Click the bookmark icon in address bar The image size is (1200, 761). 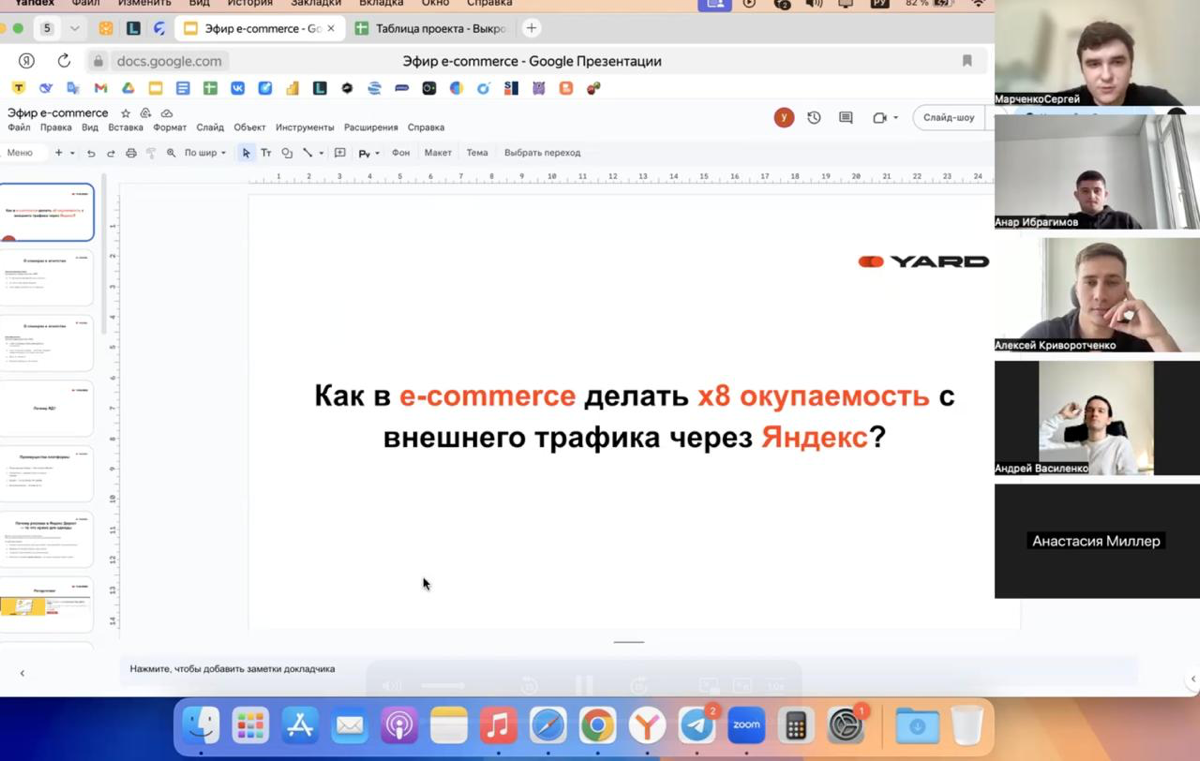[x=967, y=61]
